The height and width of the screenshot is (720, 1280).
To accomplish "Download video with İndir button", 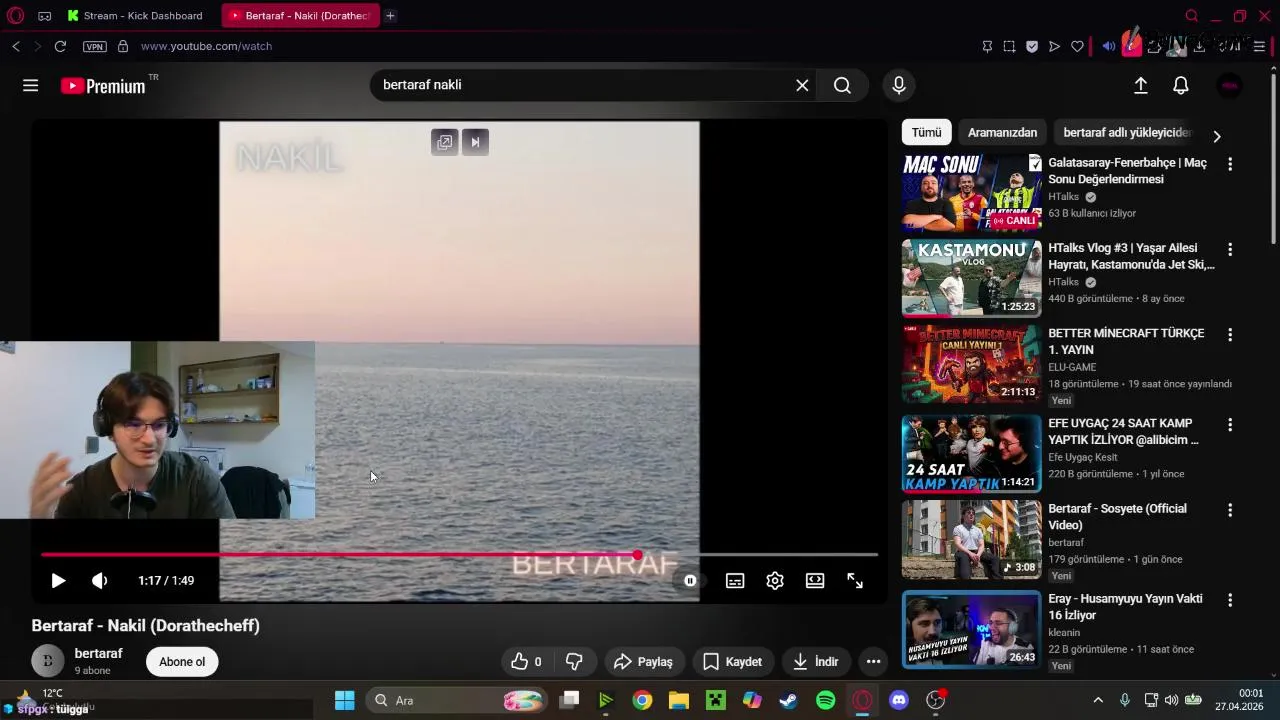I will pyautogui.click(x=816, y=661).
